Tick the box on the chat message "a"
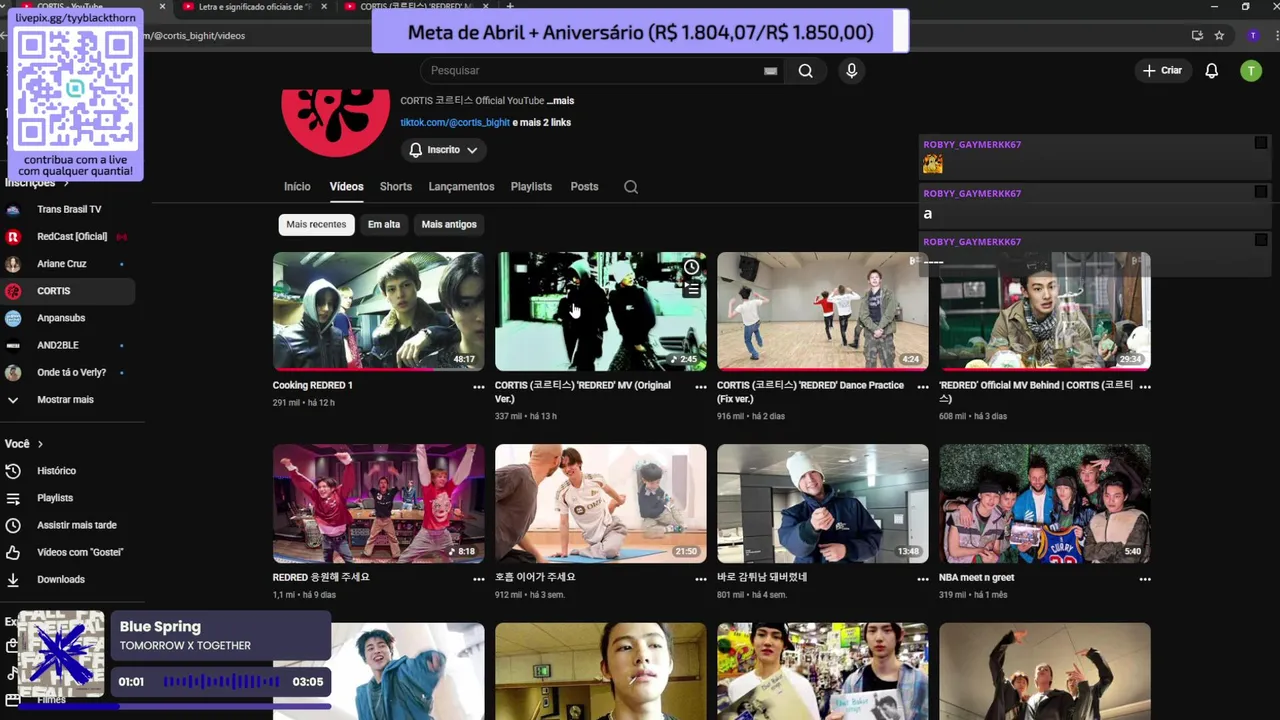 1261,191
